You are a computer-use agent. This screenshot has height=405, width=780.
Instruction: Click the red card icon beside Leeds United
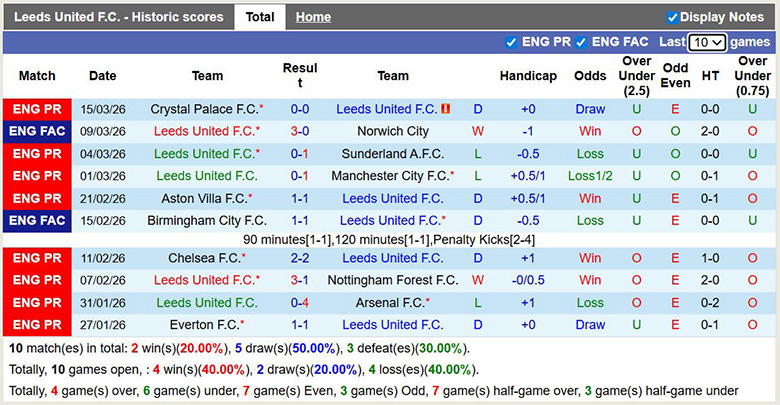(x=446, y=109)
